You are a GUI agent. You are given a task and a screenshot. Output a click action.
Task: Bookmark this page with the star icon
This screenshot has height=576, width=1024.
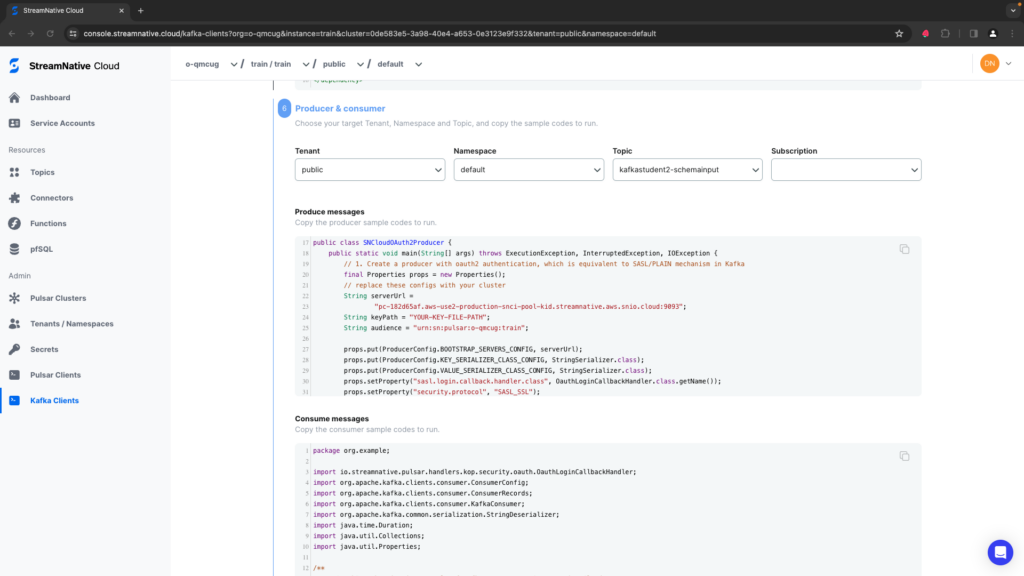[899, 33]
